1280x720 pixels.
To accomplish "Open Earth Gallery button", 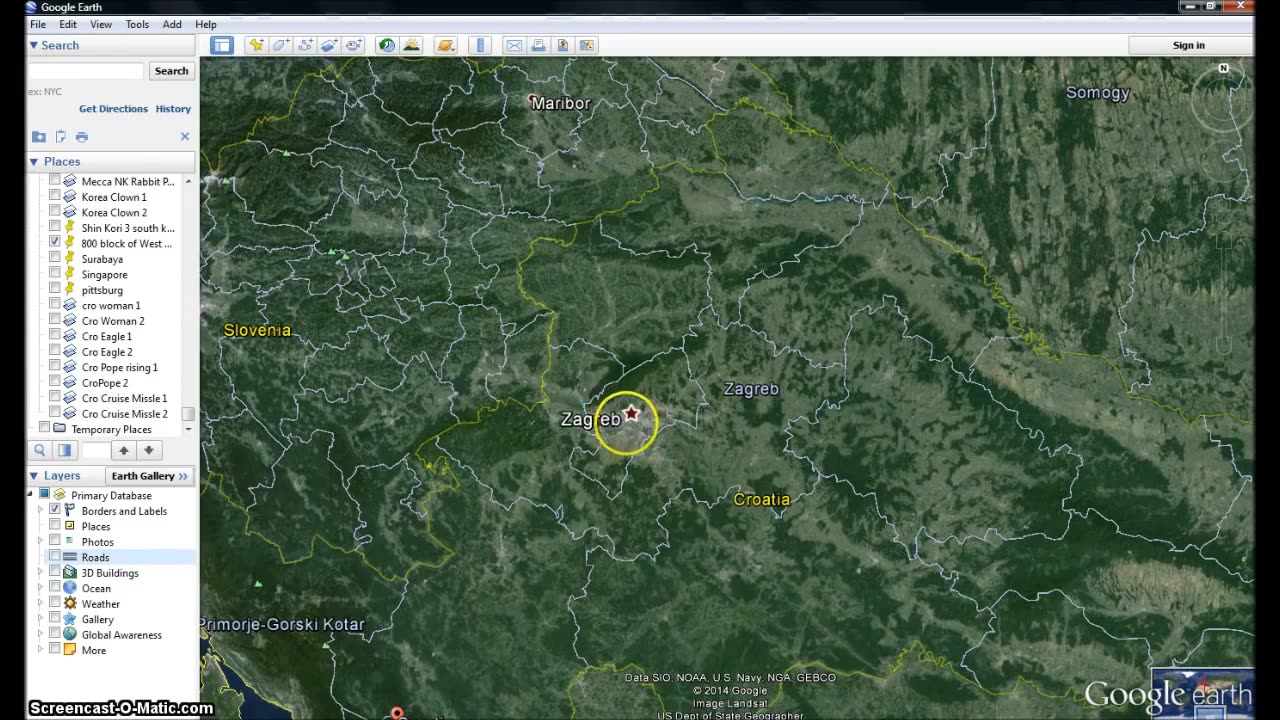I will coord(149,476).
